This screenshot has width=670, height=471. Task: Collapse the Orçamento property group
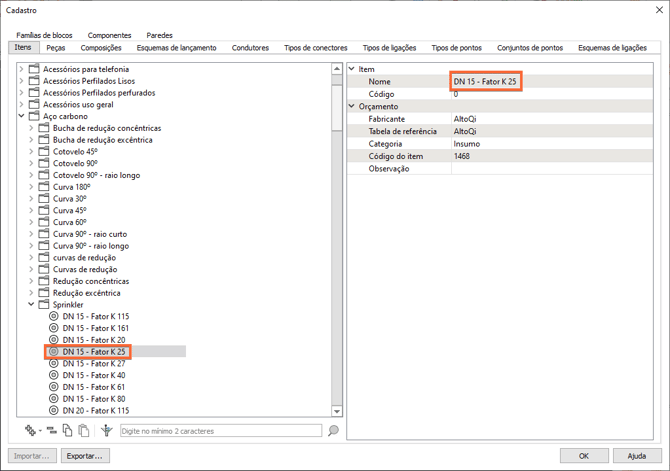(x=352, y=106)
